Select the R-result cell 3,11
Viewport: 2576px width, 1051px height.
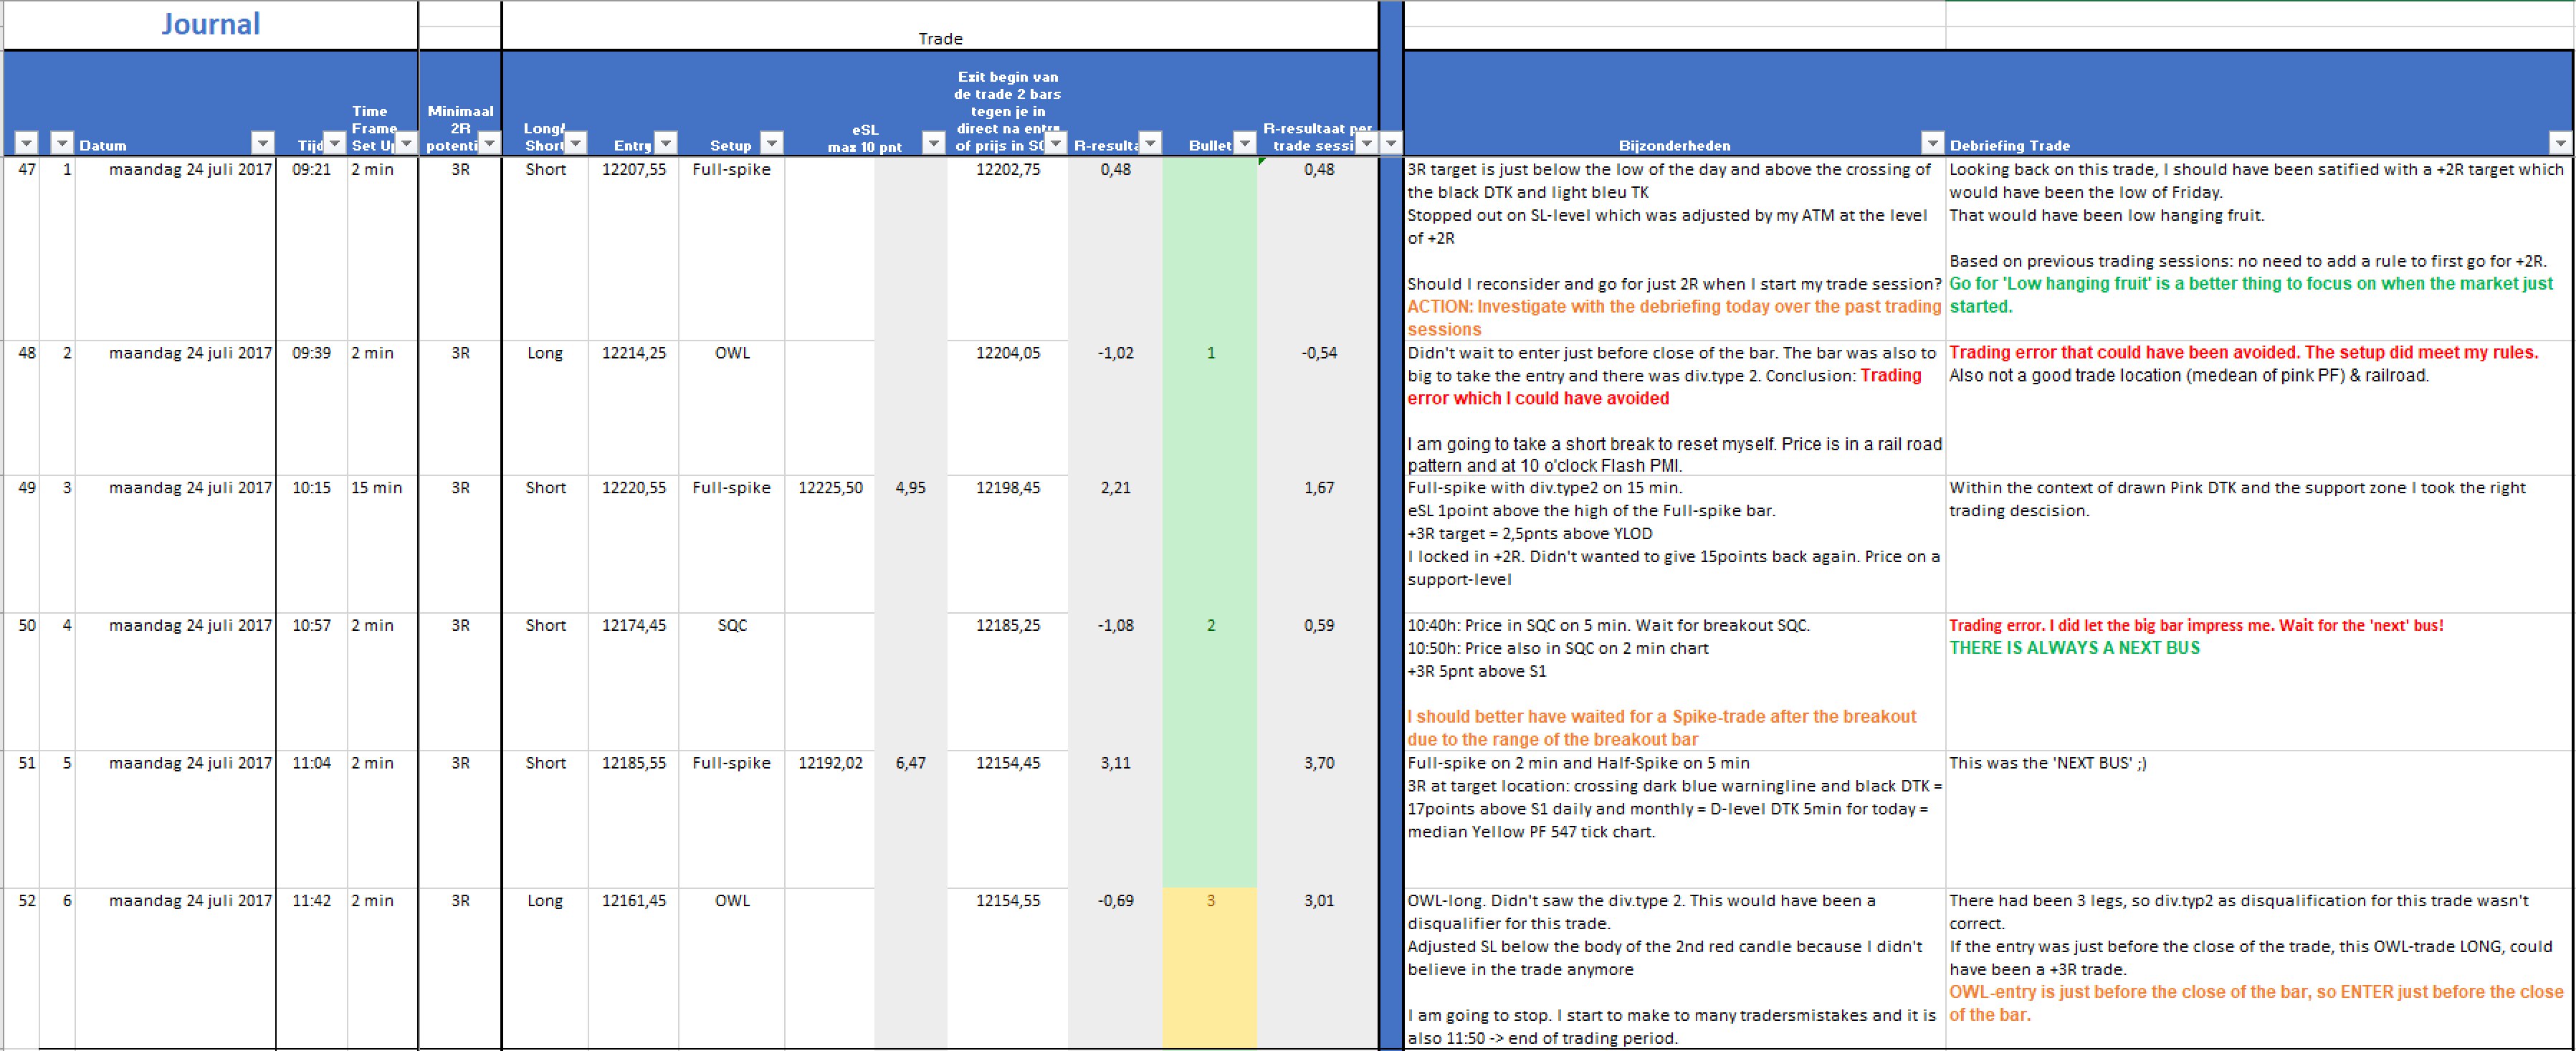(x=1115, y=819)
